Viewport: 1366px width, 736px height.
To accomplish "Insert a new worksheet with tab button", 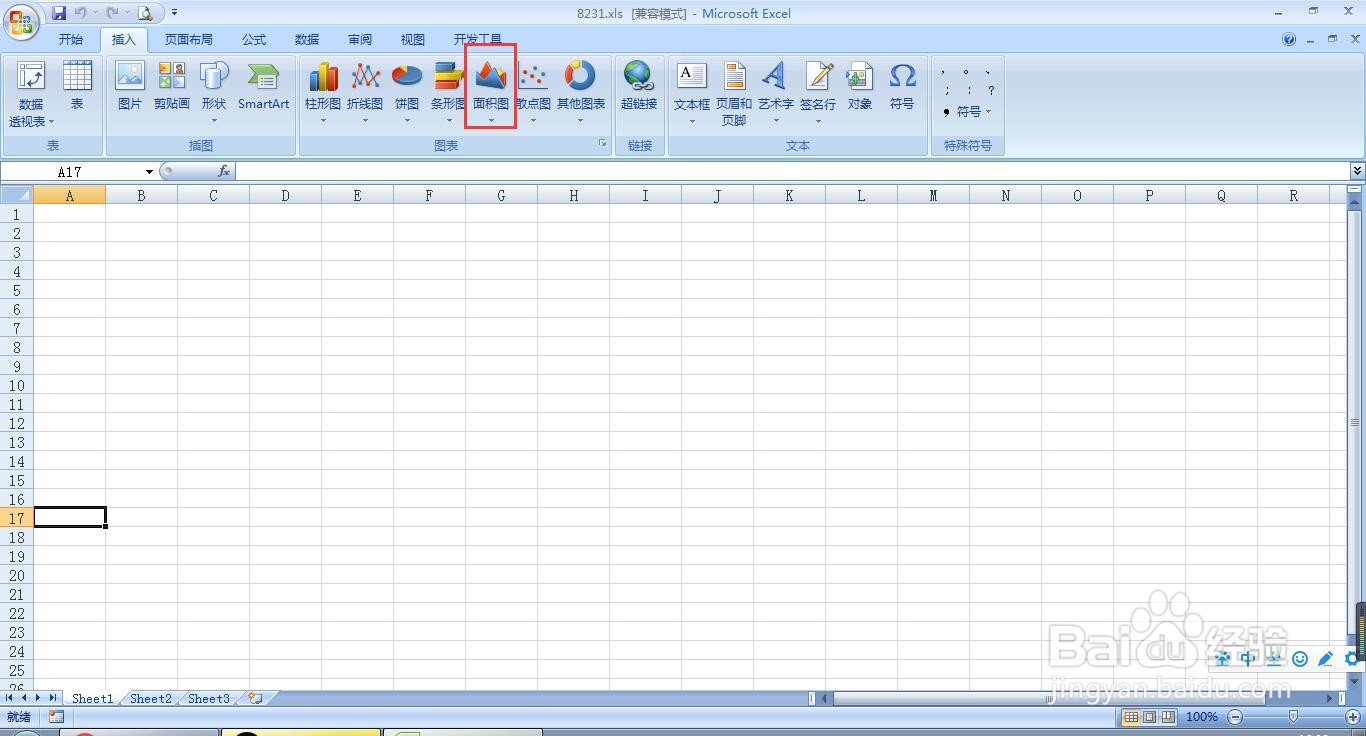I will point(256,698).
